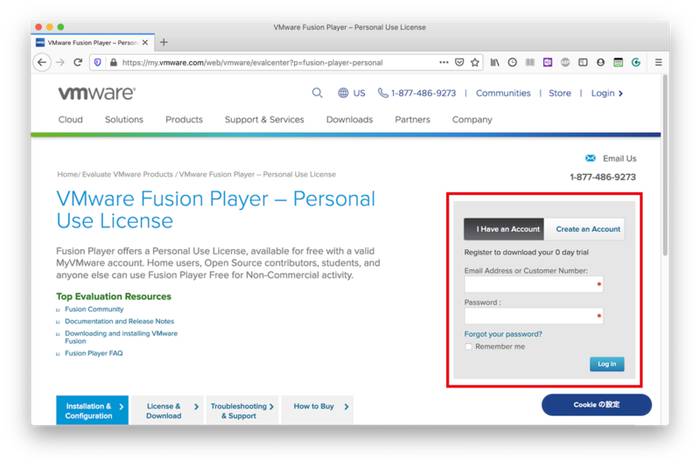Viewport: 700px width, 466px height.
Task: Open the Cloud navigation menu
Action: [71, 120]
